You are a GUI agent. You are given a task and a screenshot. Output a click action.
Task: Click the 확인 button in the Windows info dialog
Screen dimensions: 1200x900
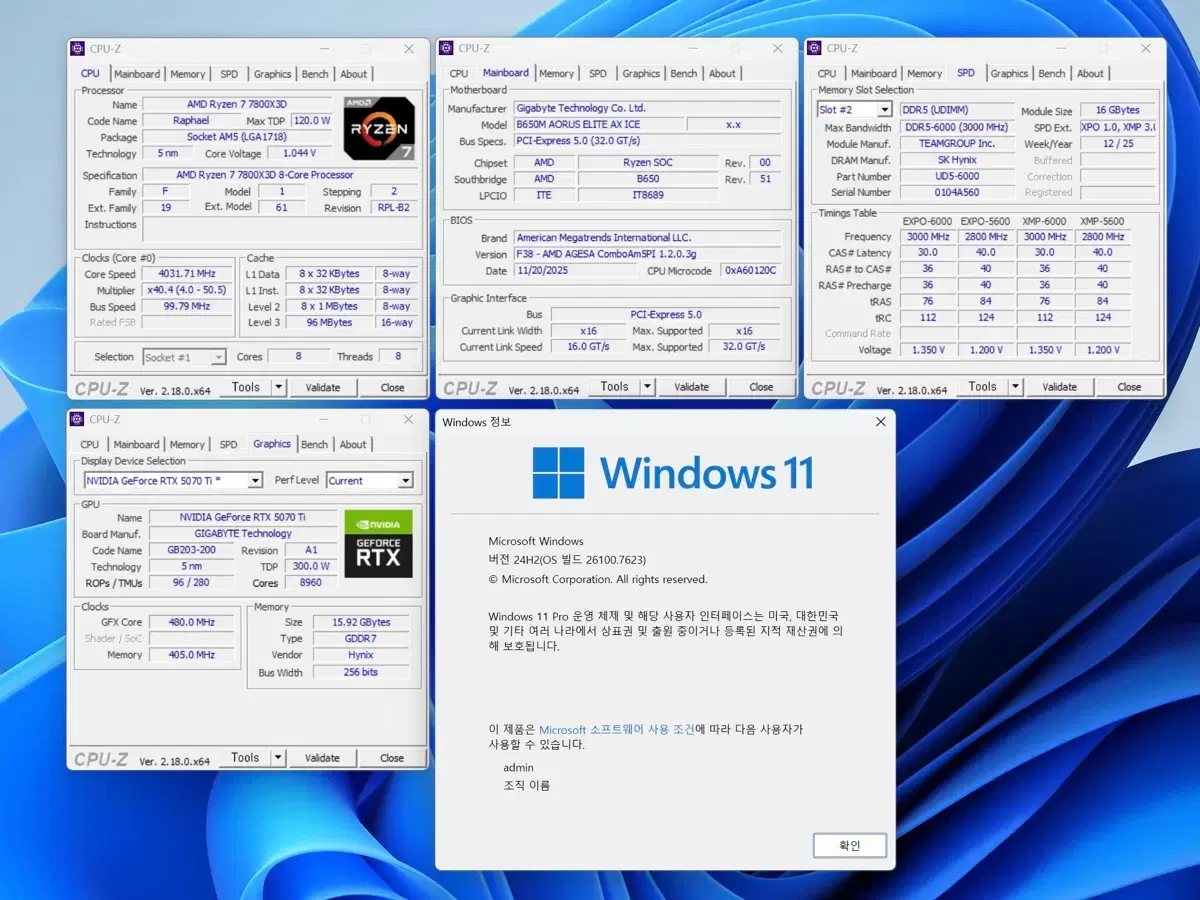849,844
